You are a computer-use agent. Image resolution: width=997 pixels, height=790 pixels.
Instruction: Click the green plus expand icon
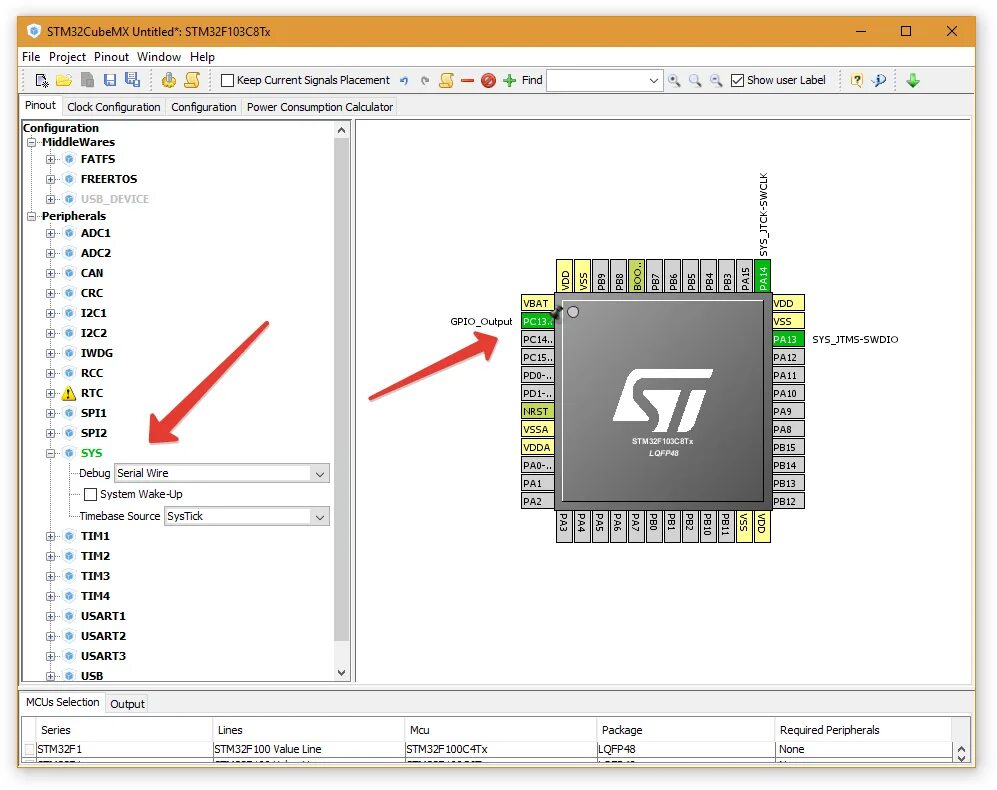[x=509, y=81]
